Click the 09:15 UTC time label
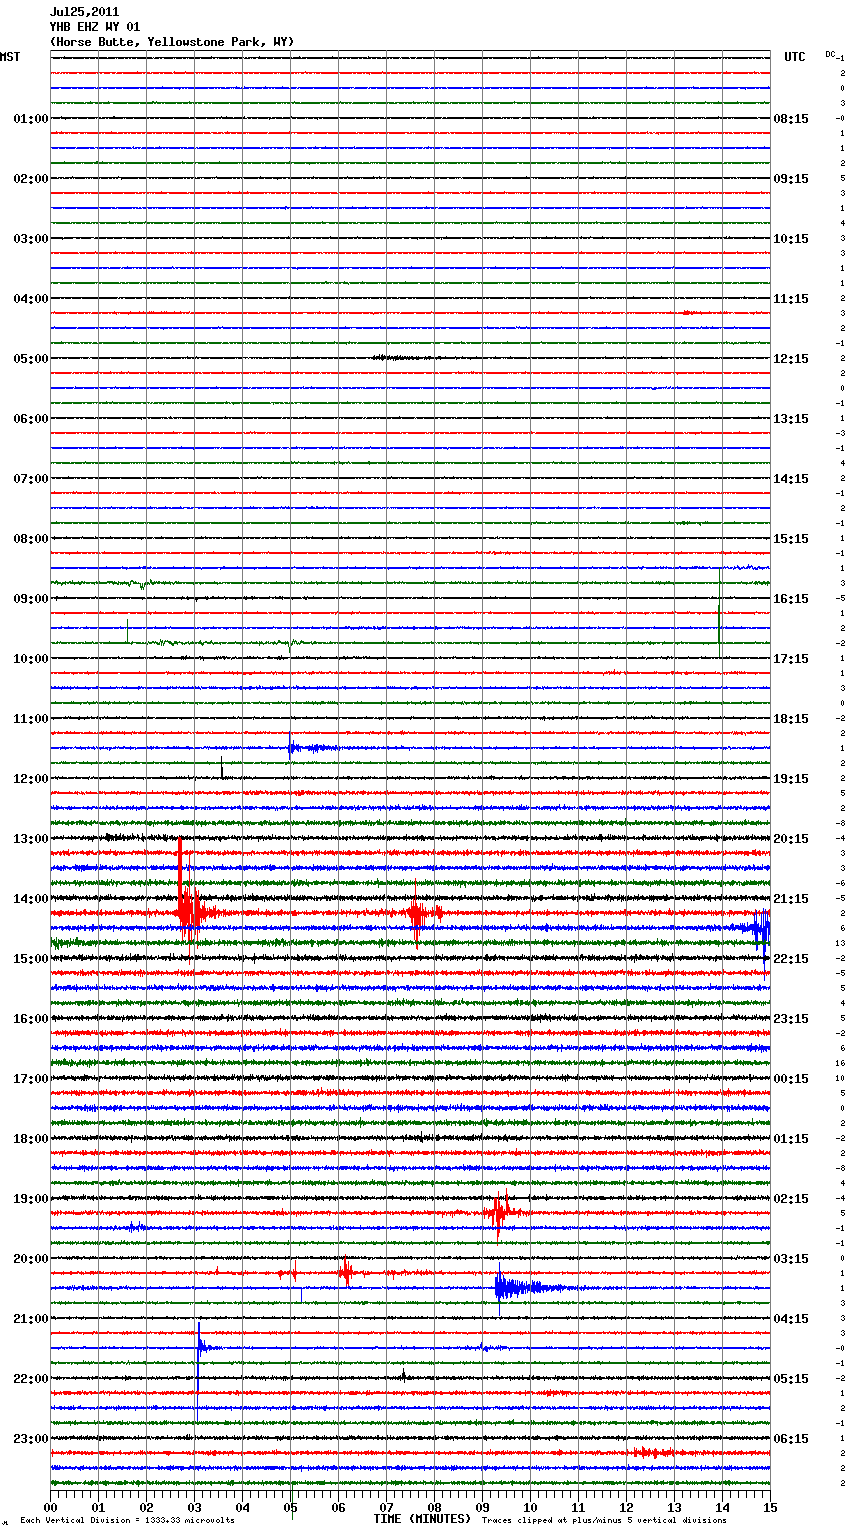 pos(791,179)
